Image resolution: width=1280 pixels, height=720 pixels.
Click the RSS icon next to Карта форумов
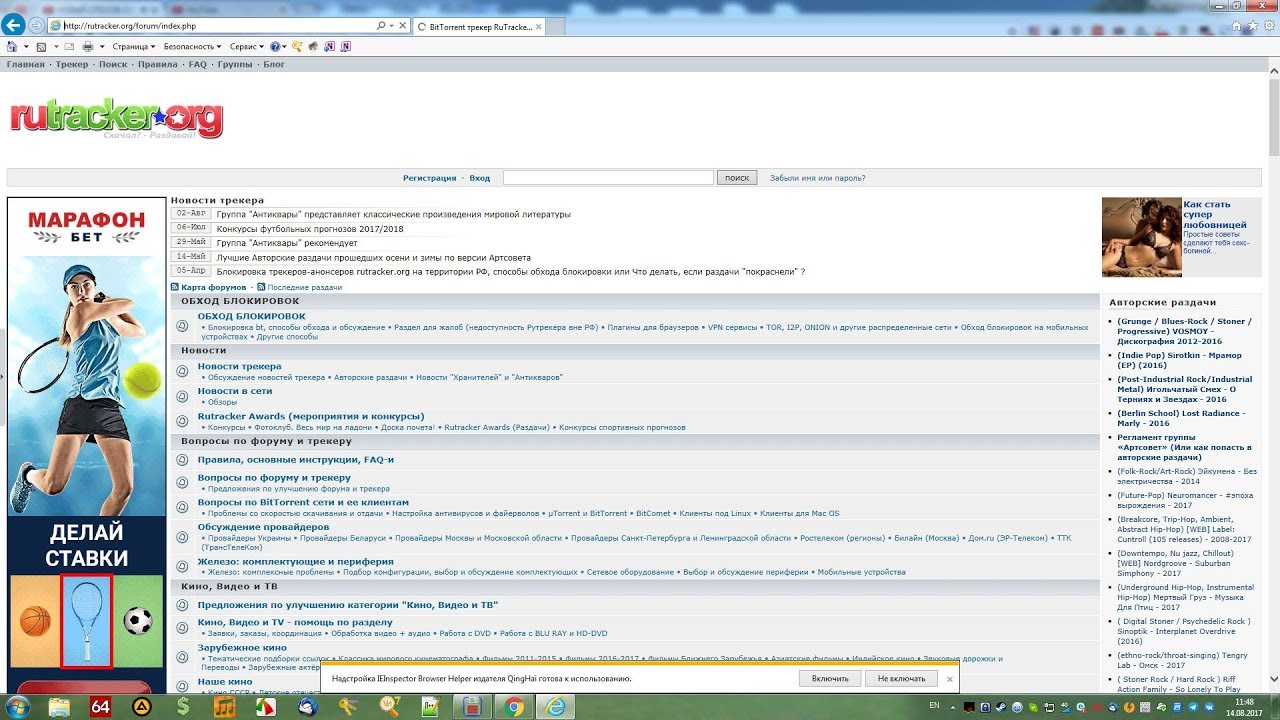(175, 287)
